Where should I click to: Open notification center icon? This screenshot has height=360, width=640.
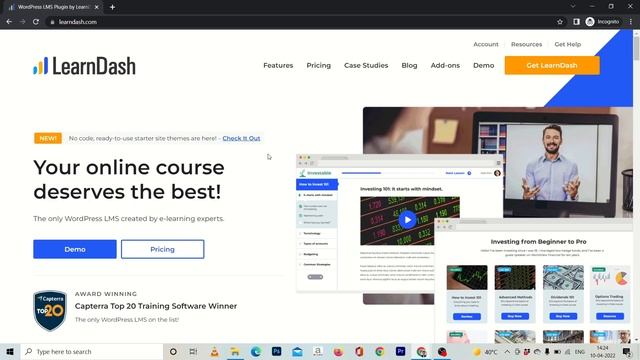(x=627, y=351)
